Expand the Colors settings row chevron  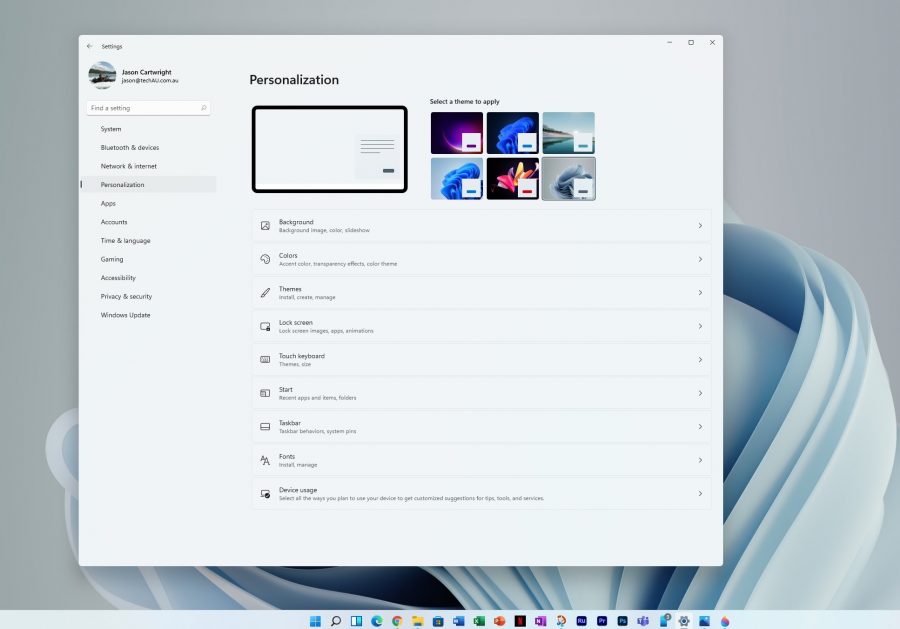pos(700,259)
